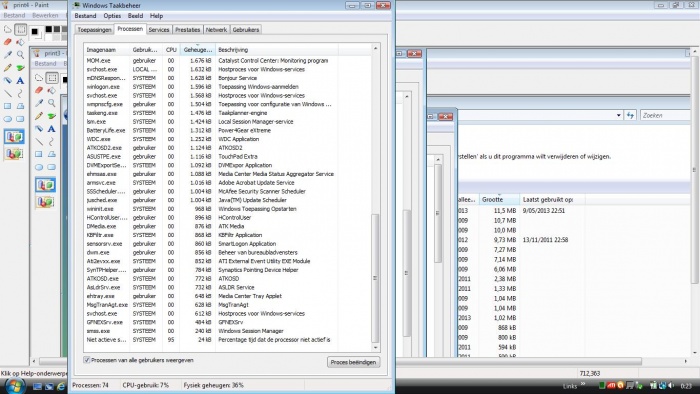This screenshot has height=394, width=700.
Task: Choose the Eraser tool in print4 Paint
Action: (8, 42)
